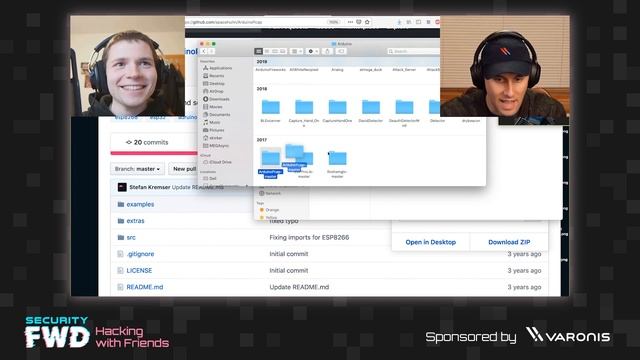640x360 pixels.
Task: Click the Orange tag in rear Finder
Action: [x=269, y=210]
